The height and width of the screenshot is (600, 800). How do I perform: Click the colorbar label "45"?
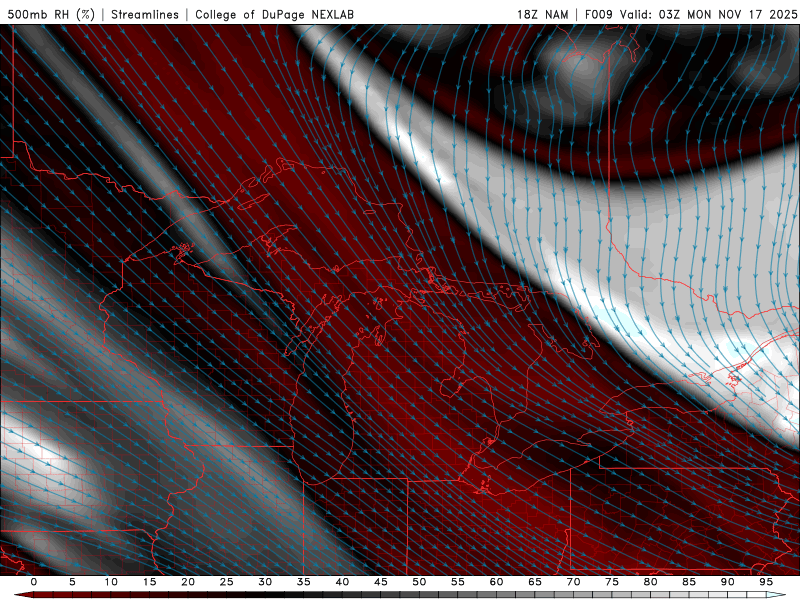click(381, 582)
